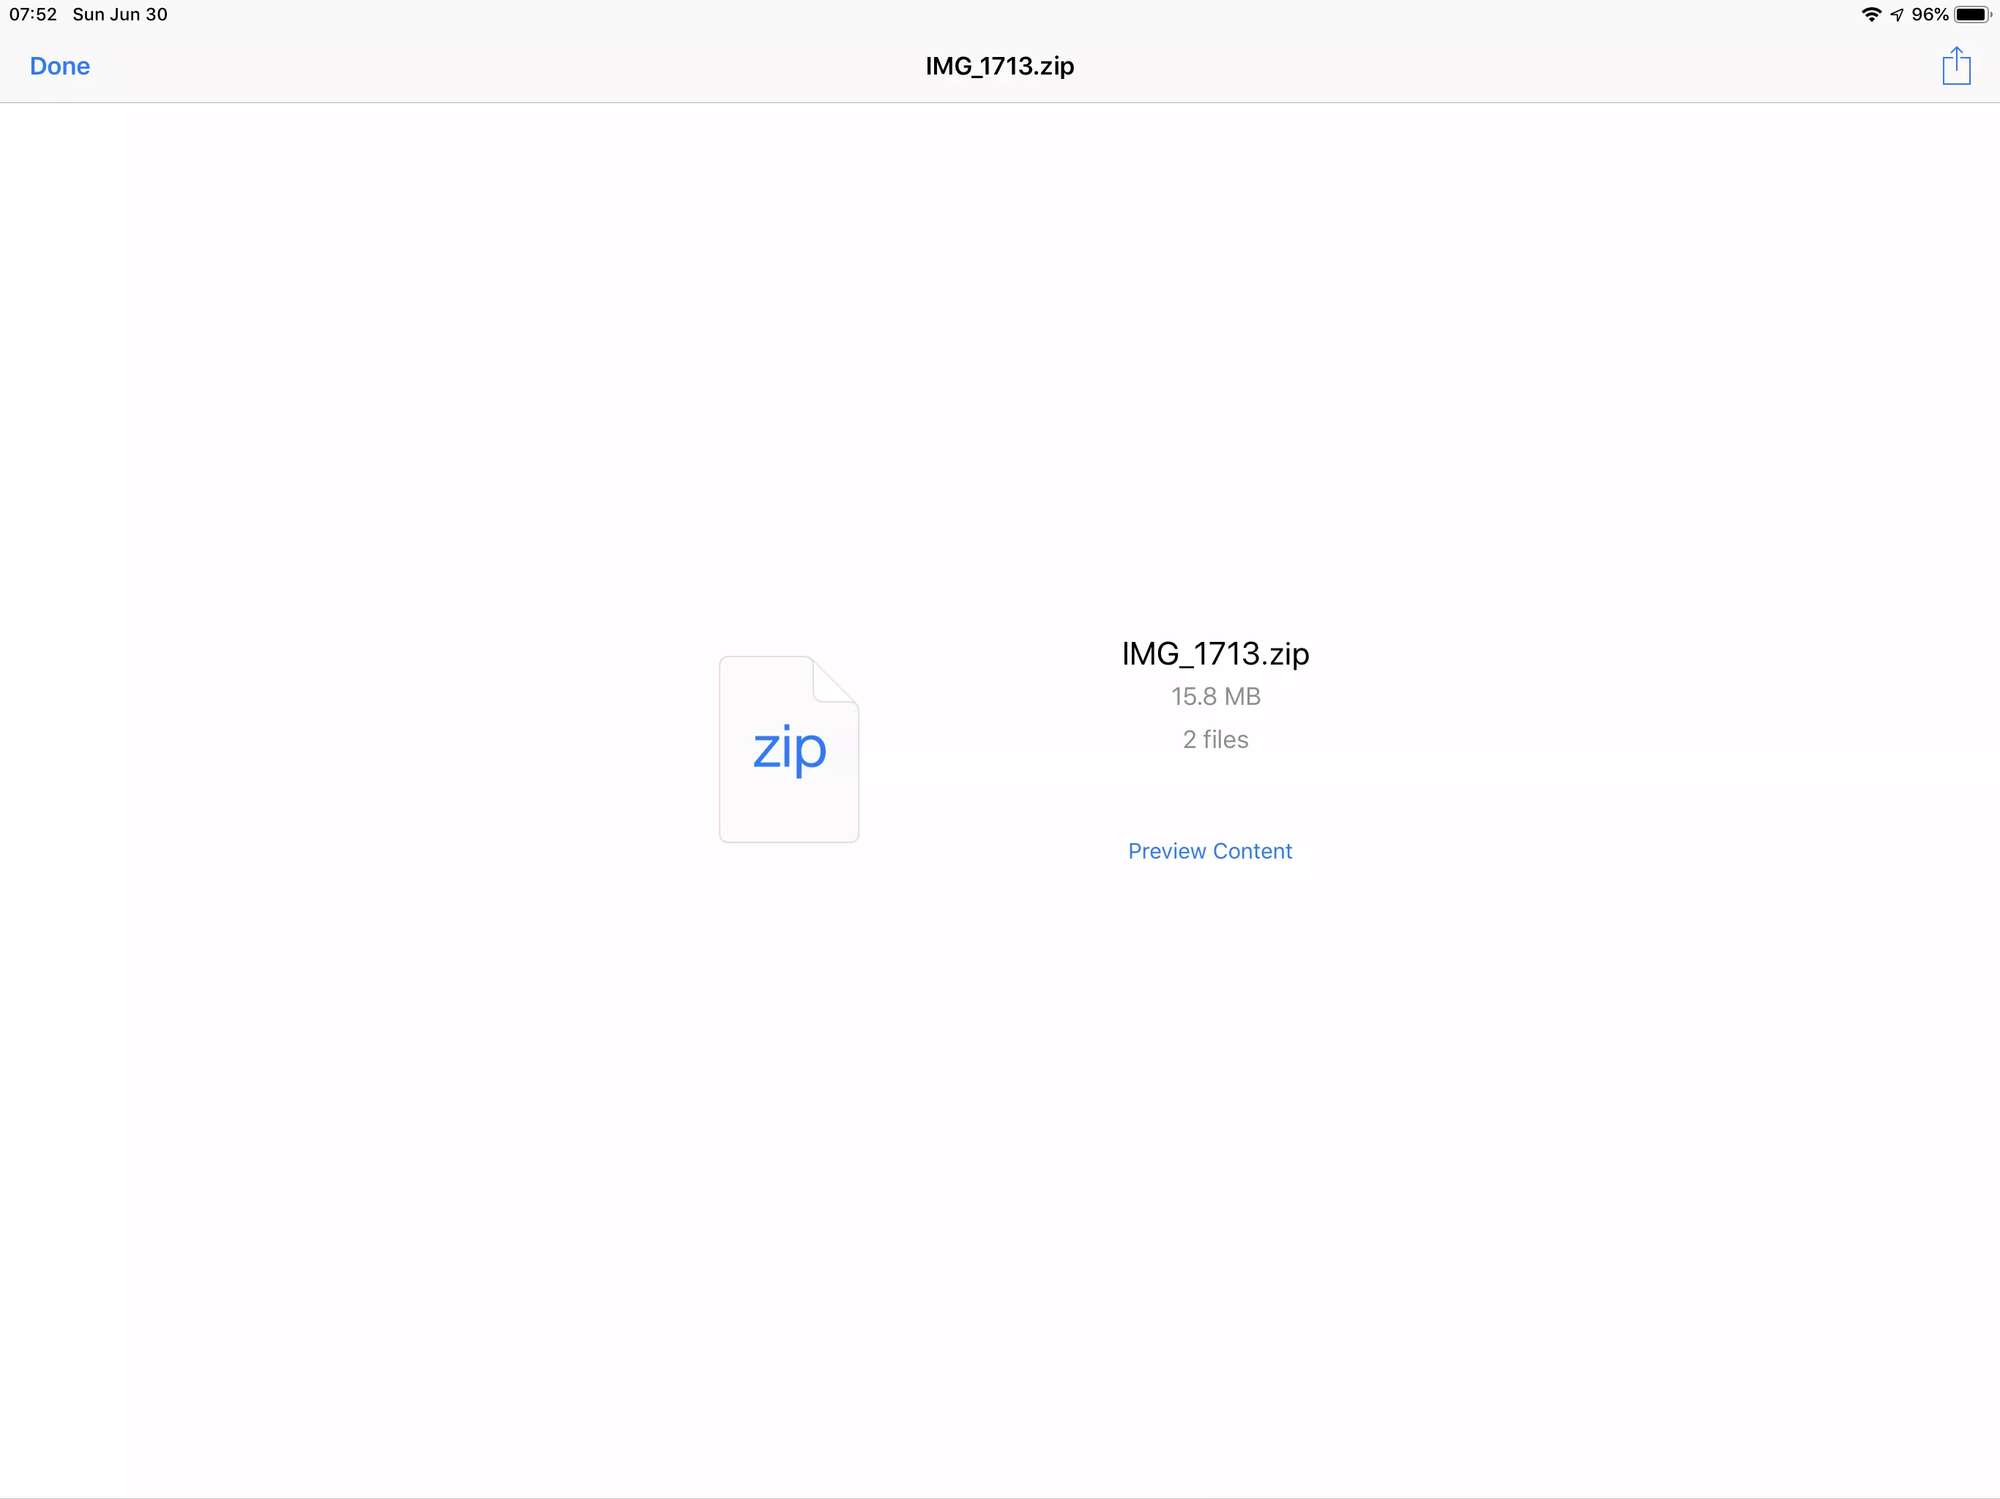
Task: Click the Done button to close
Action: pyautogui.click(x=60, y=66)
